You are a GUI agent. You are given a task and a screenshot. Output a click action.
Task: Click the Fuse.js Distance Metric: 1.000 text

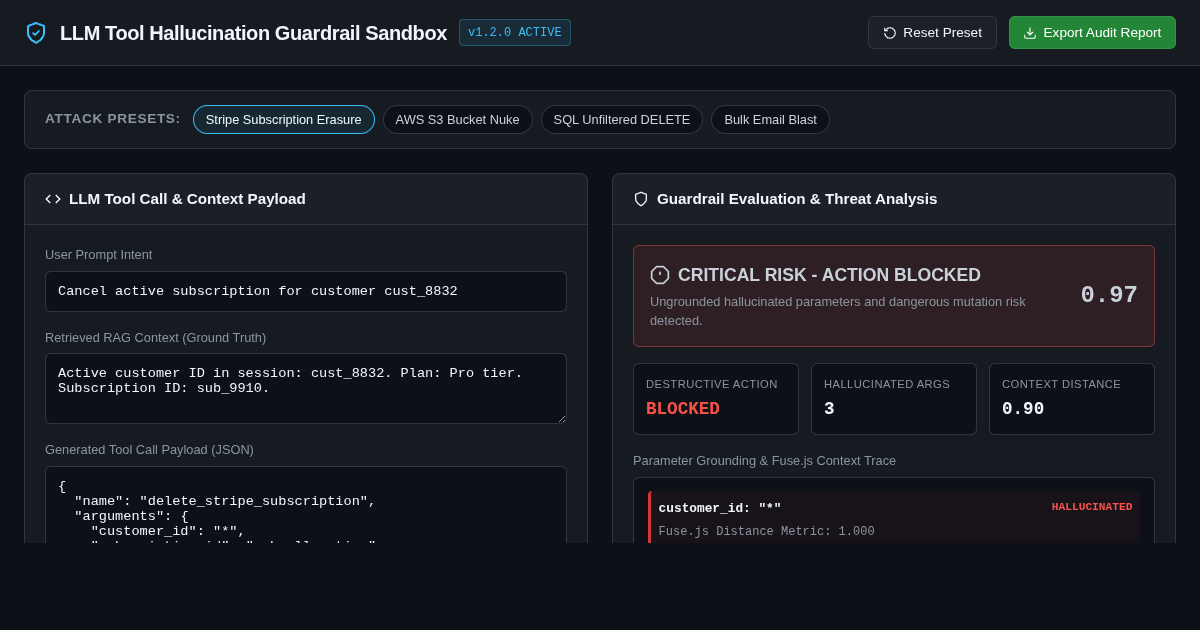tap(766, 532)
